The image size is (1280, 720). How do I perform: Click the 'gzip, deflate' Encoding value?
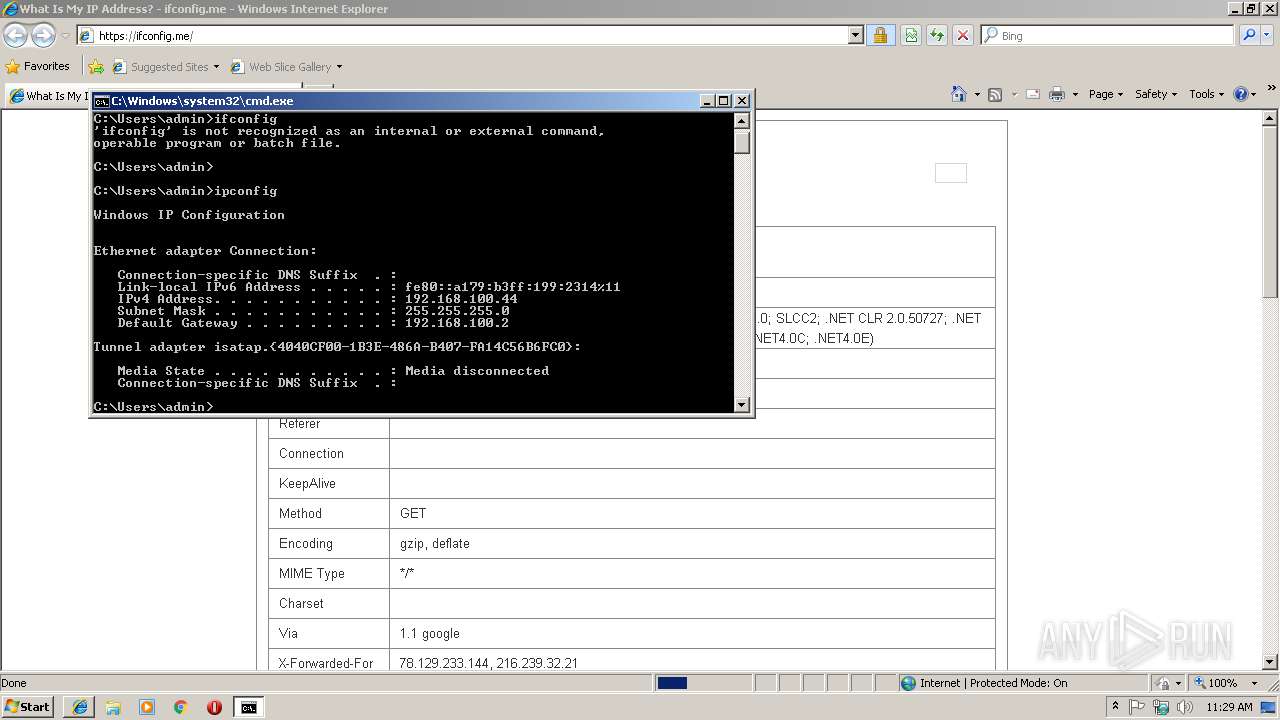pyautogui.click(x=435, y=544)
